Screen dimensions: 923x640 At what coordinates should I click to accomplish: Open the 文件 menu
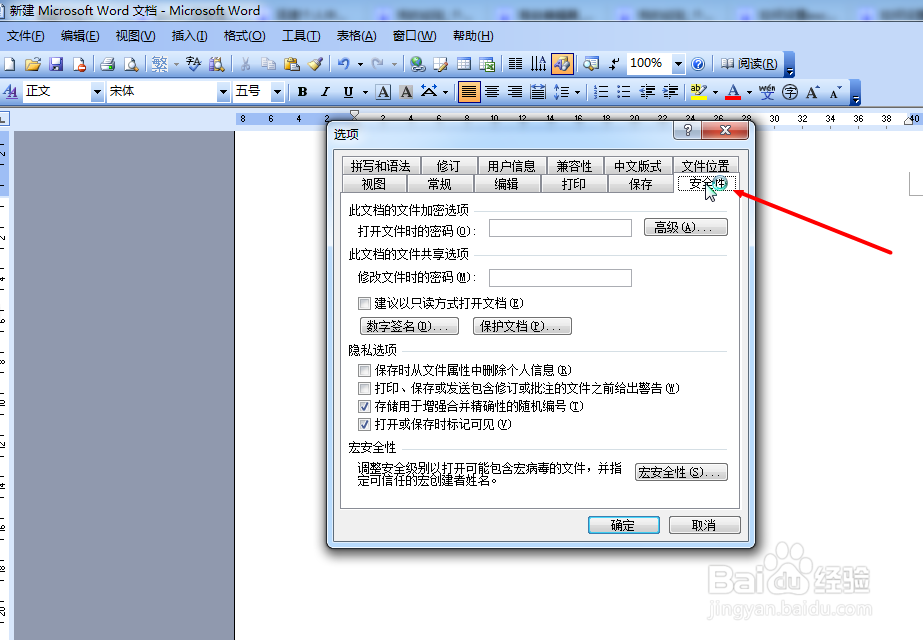coord(25,36)
